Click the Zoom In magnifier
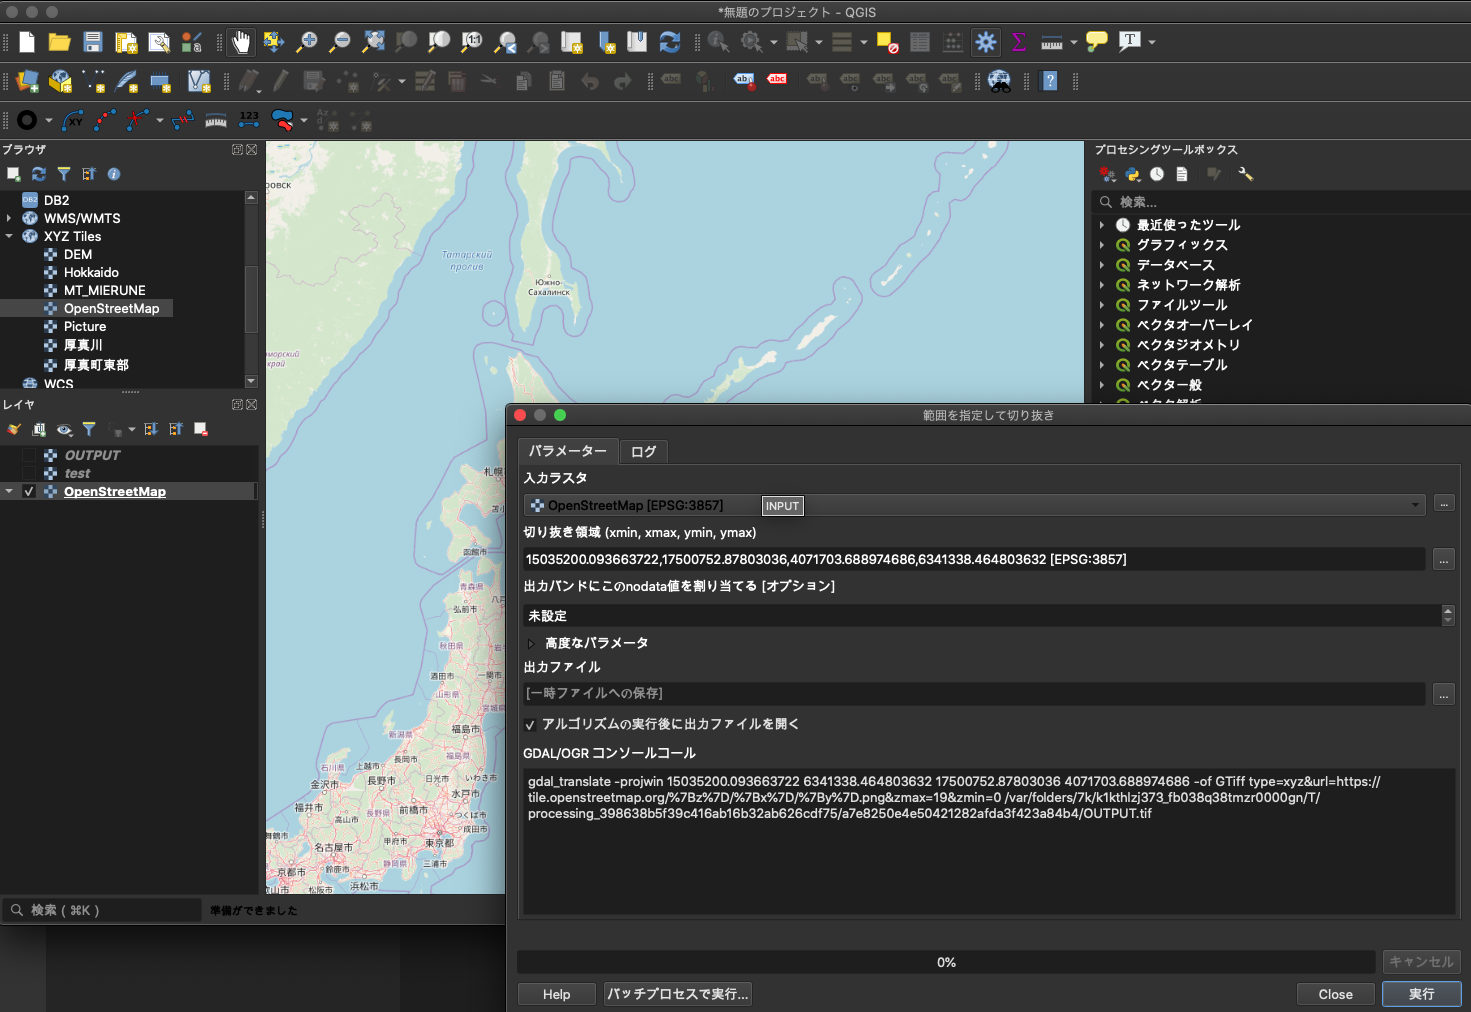The width and height of the screenshot is (1471, 1012). tap(307, 42)
